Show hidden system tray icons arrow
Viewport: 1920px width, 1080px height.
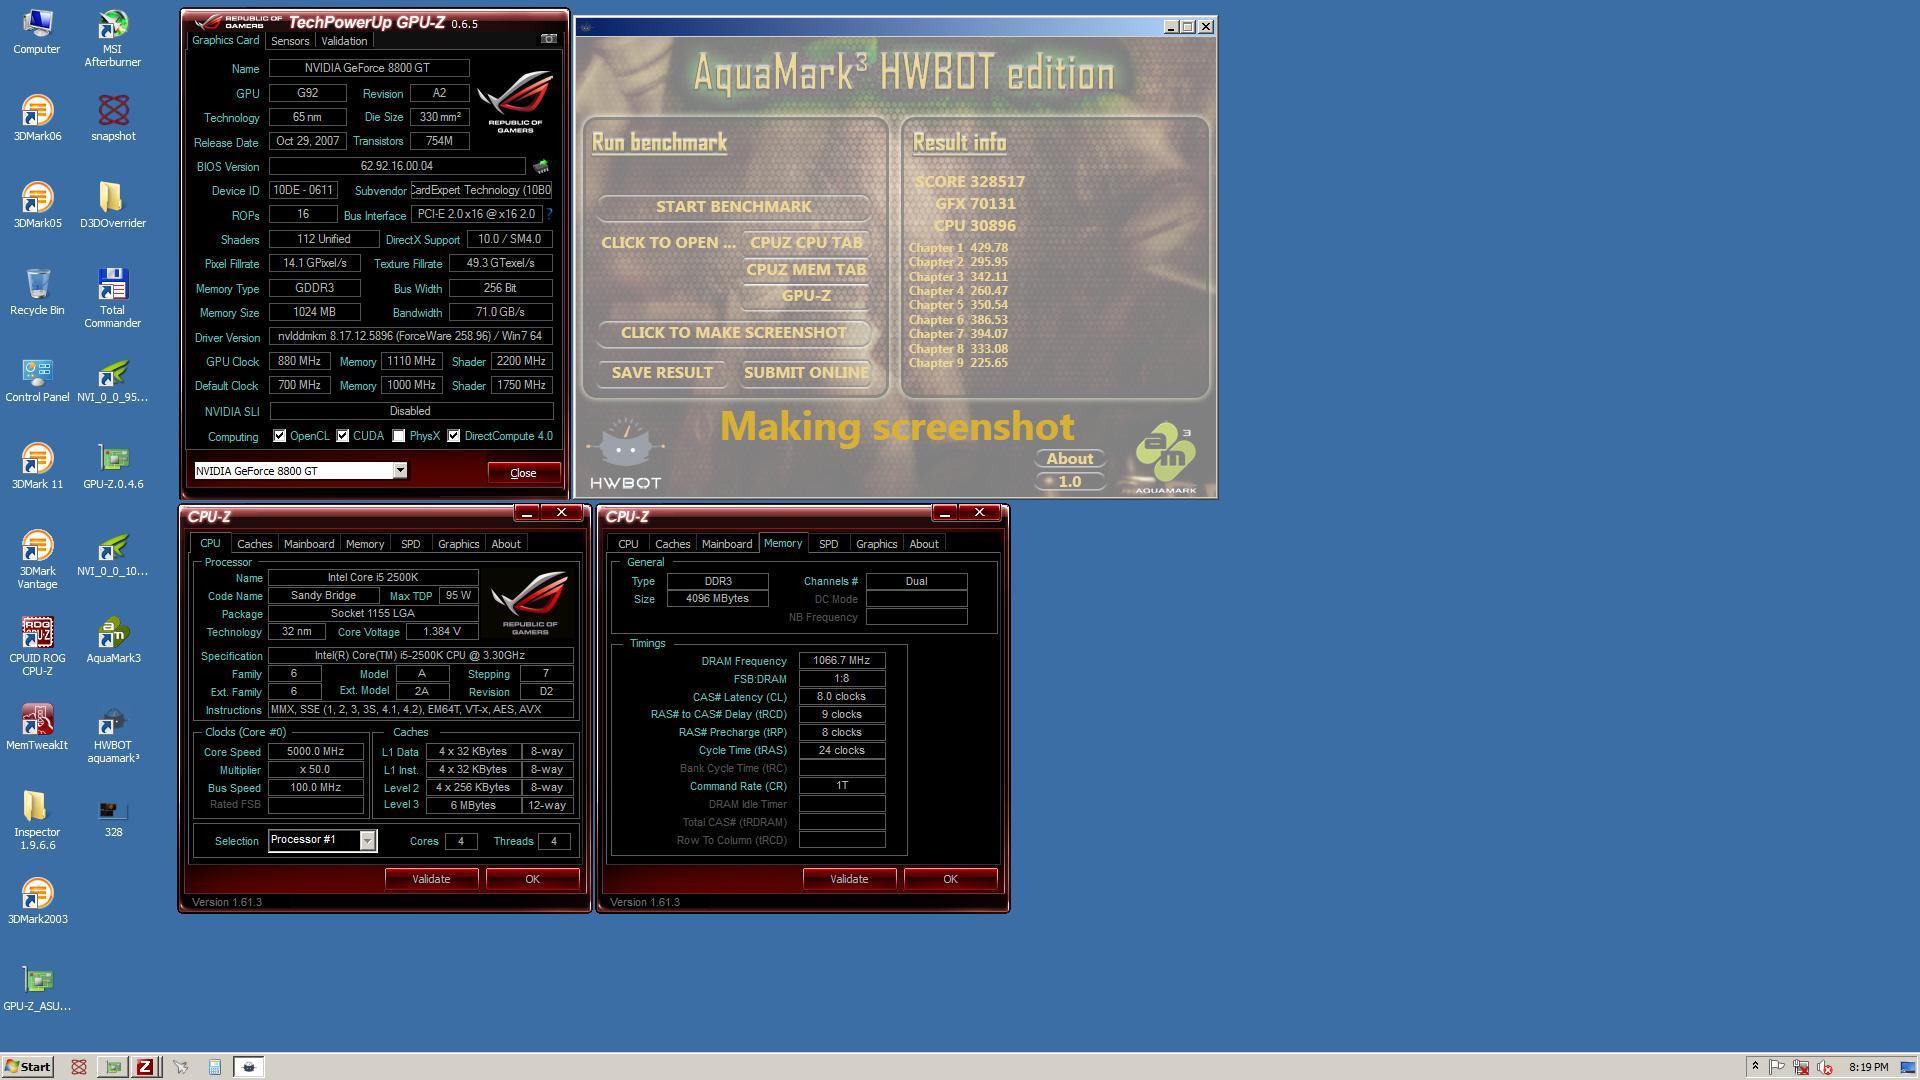point(1754,1067)
